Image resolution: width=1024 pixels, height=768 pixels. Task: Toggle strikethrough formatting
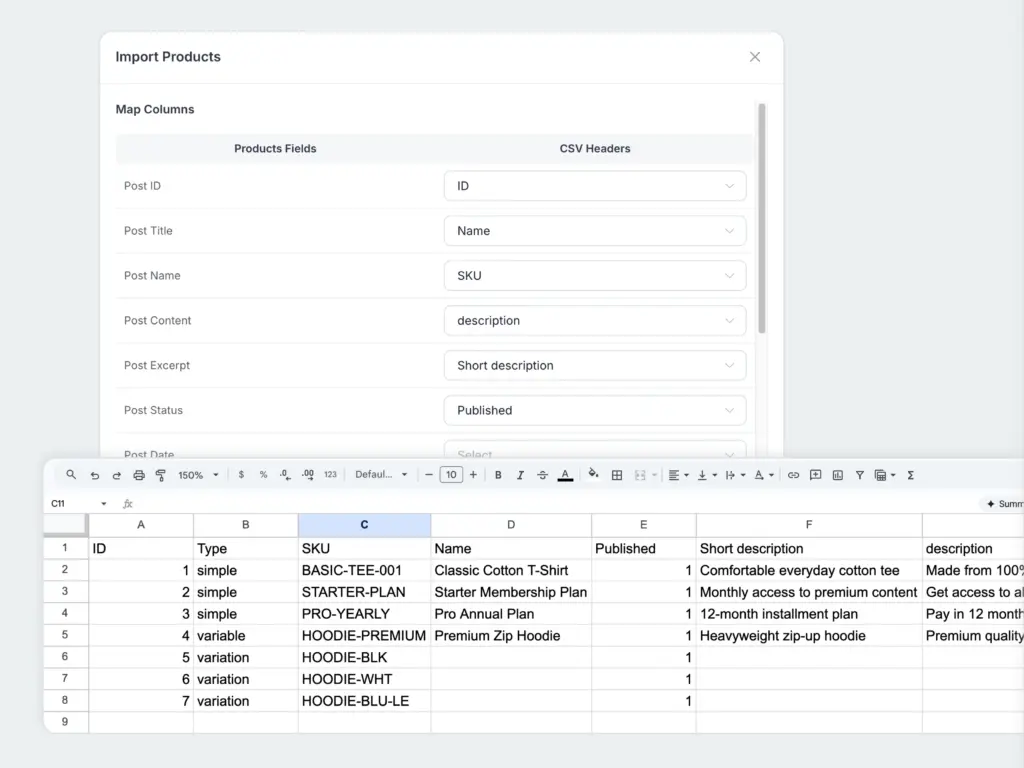[x=542, y=475]
